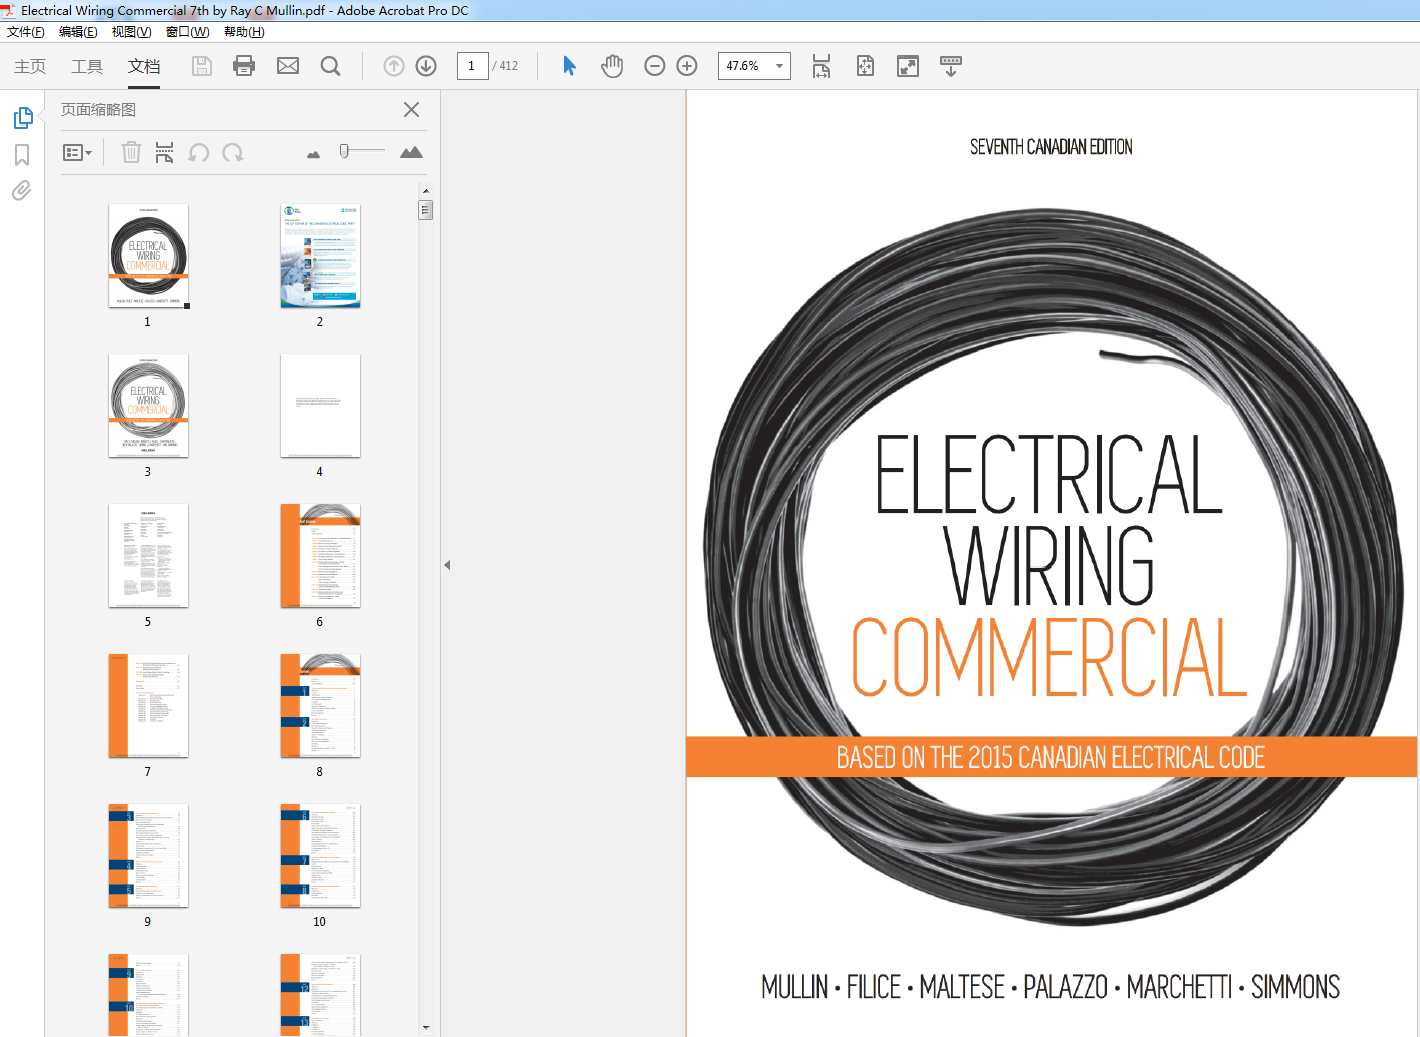
Task: Click the print icon
Action: [x=244, y=66]
